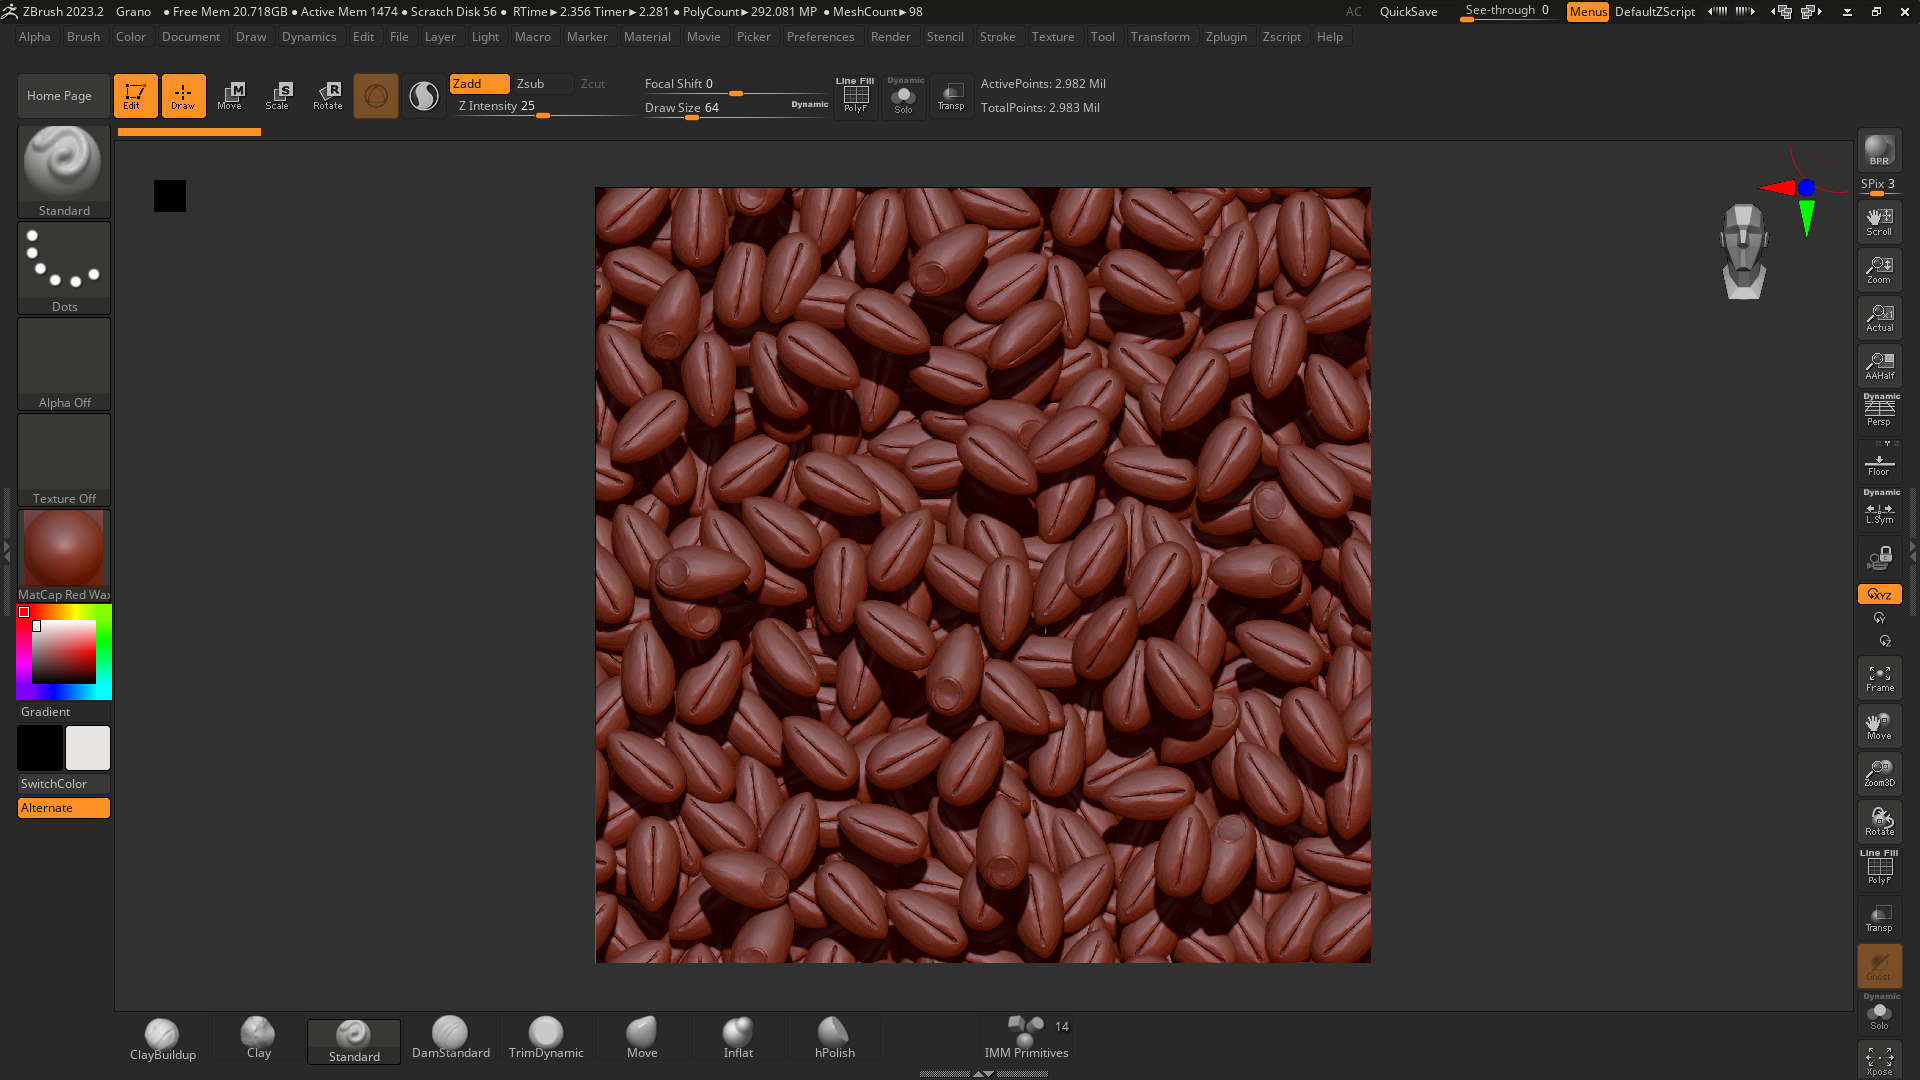Pick the TrimDynamic brush
1920x1080 pixels.
[x=546, y=1038]
